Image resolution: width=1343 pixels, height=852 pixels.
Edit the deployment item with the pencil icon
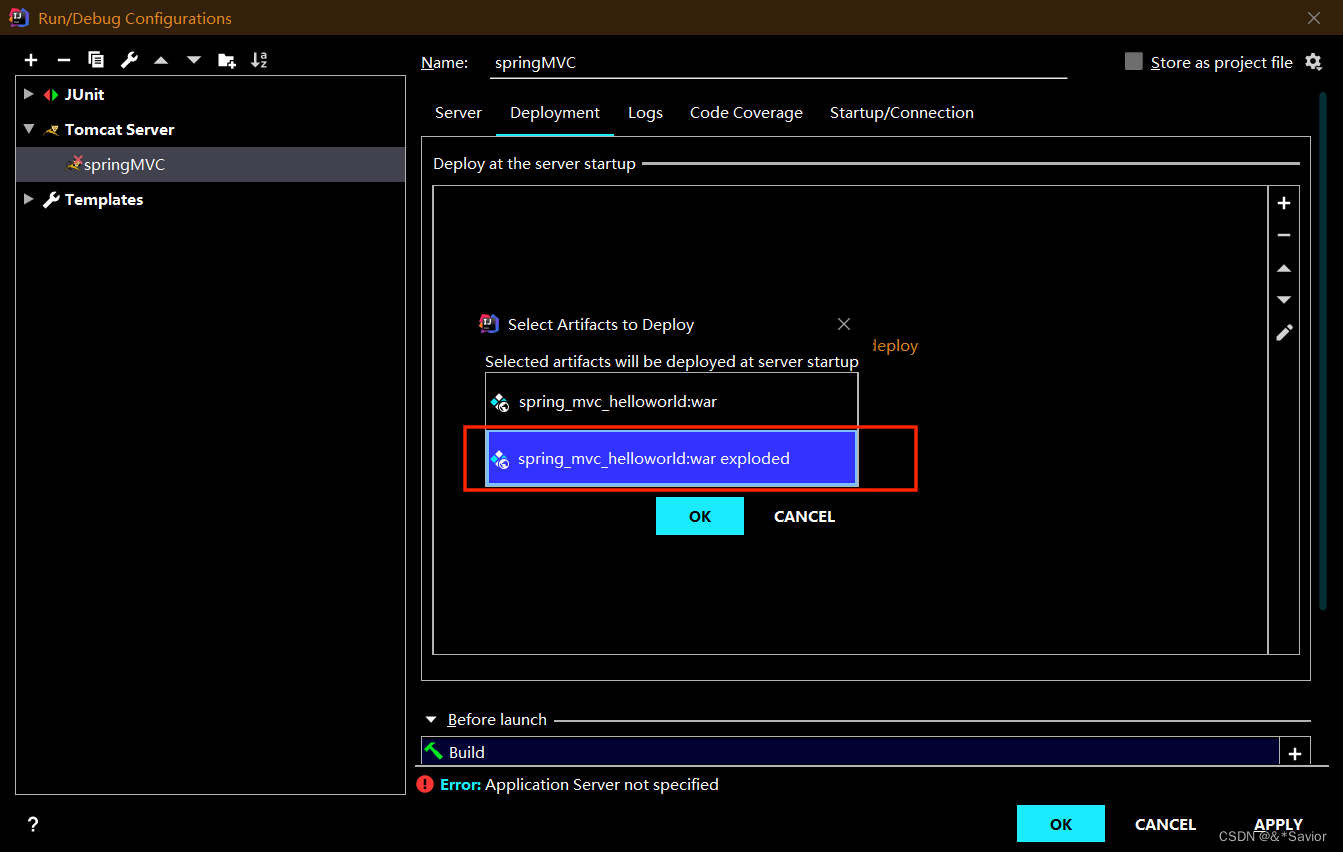click(1284, 332)
